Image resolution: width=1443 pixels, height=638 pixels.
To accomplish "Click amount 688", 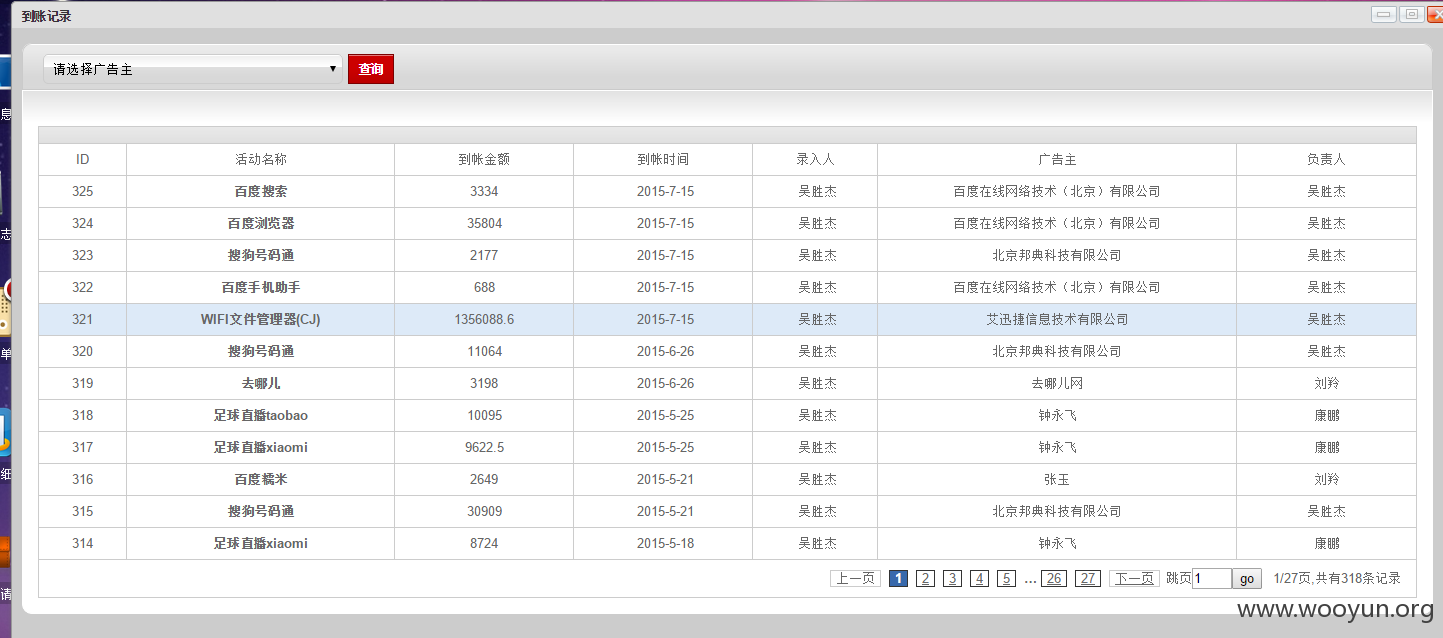I will tap(484, 287).
